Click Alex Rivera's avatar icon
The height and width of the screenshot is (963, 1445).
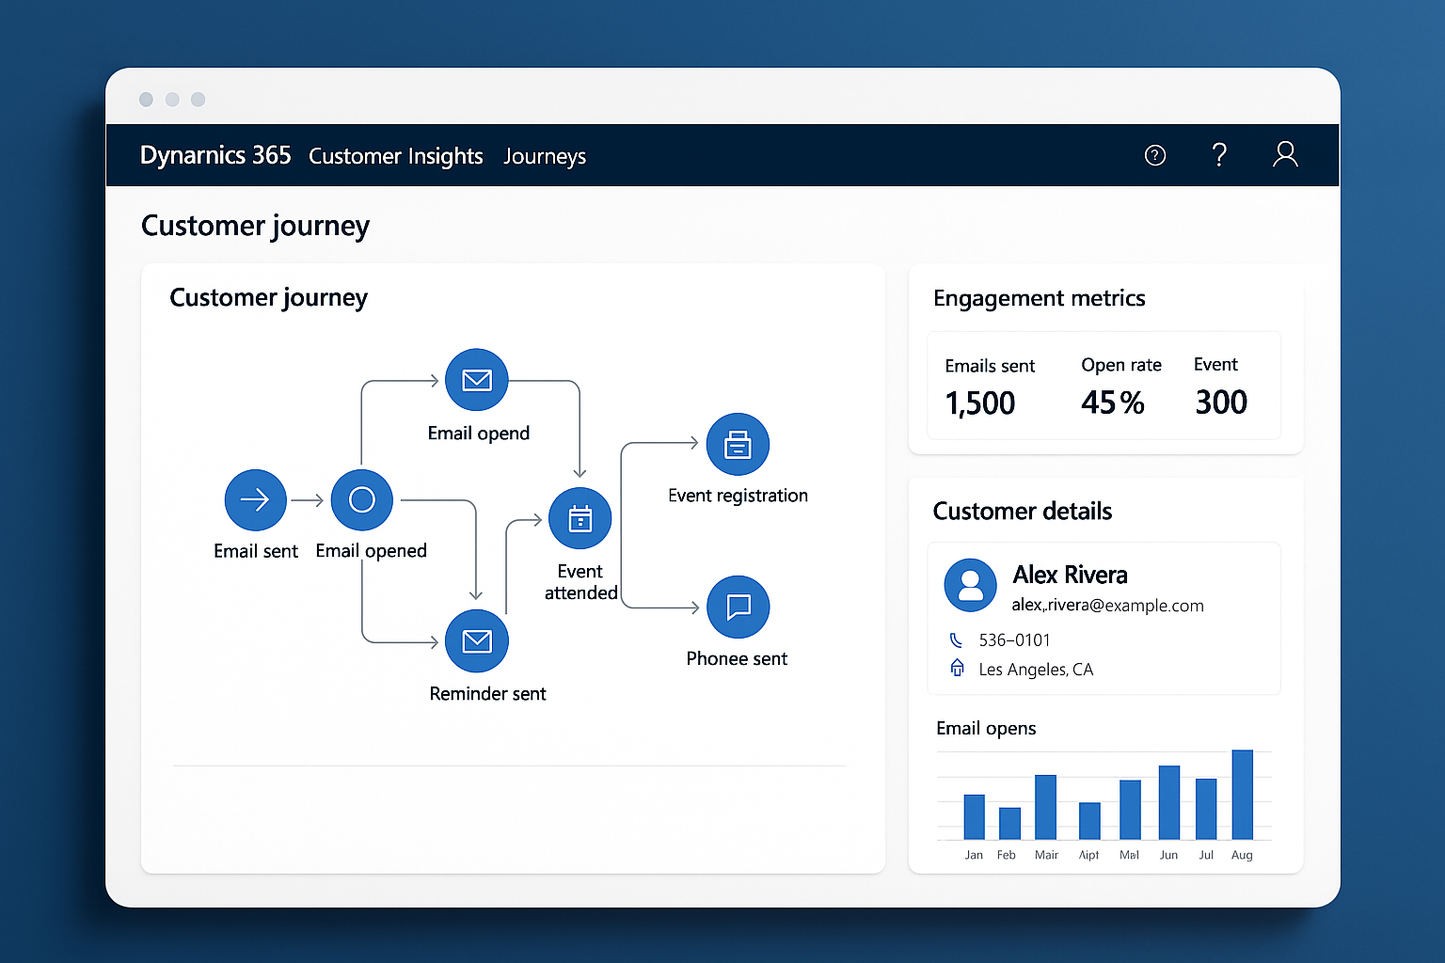970,585
